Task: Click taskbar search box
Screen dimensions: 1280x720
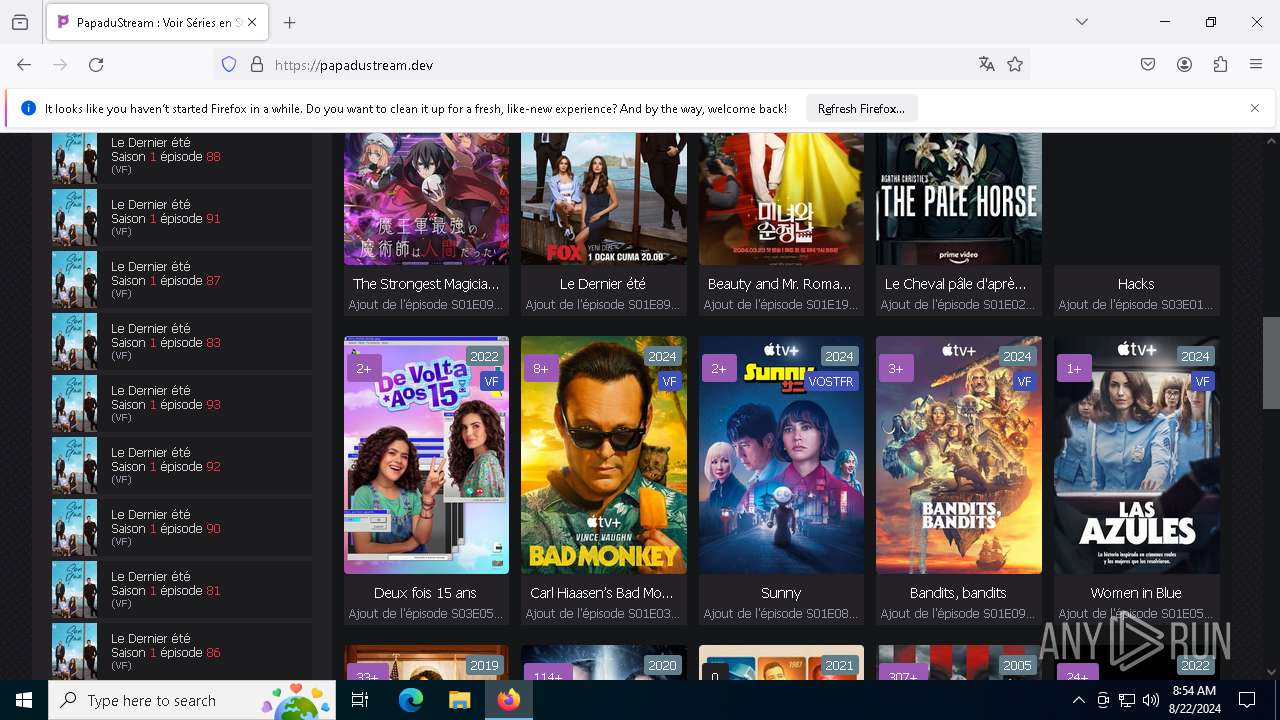Action: pyautogui.click(x=192, y=700)
